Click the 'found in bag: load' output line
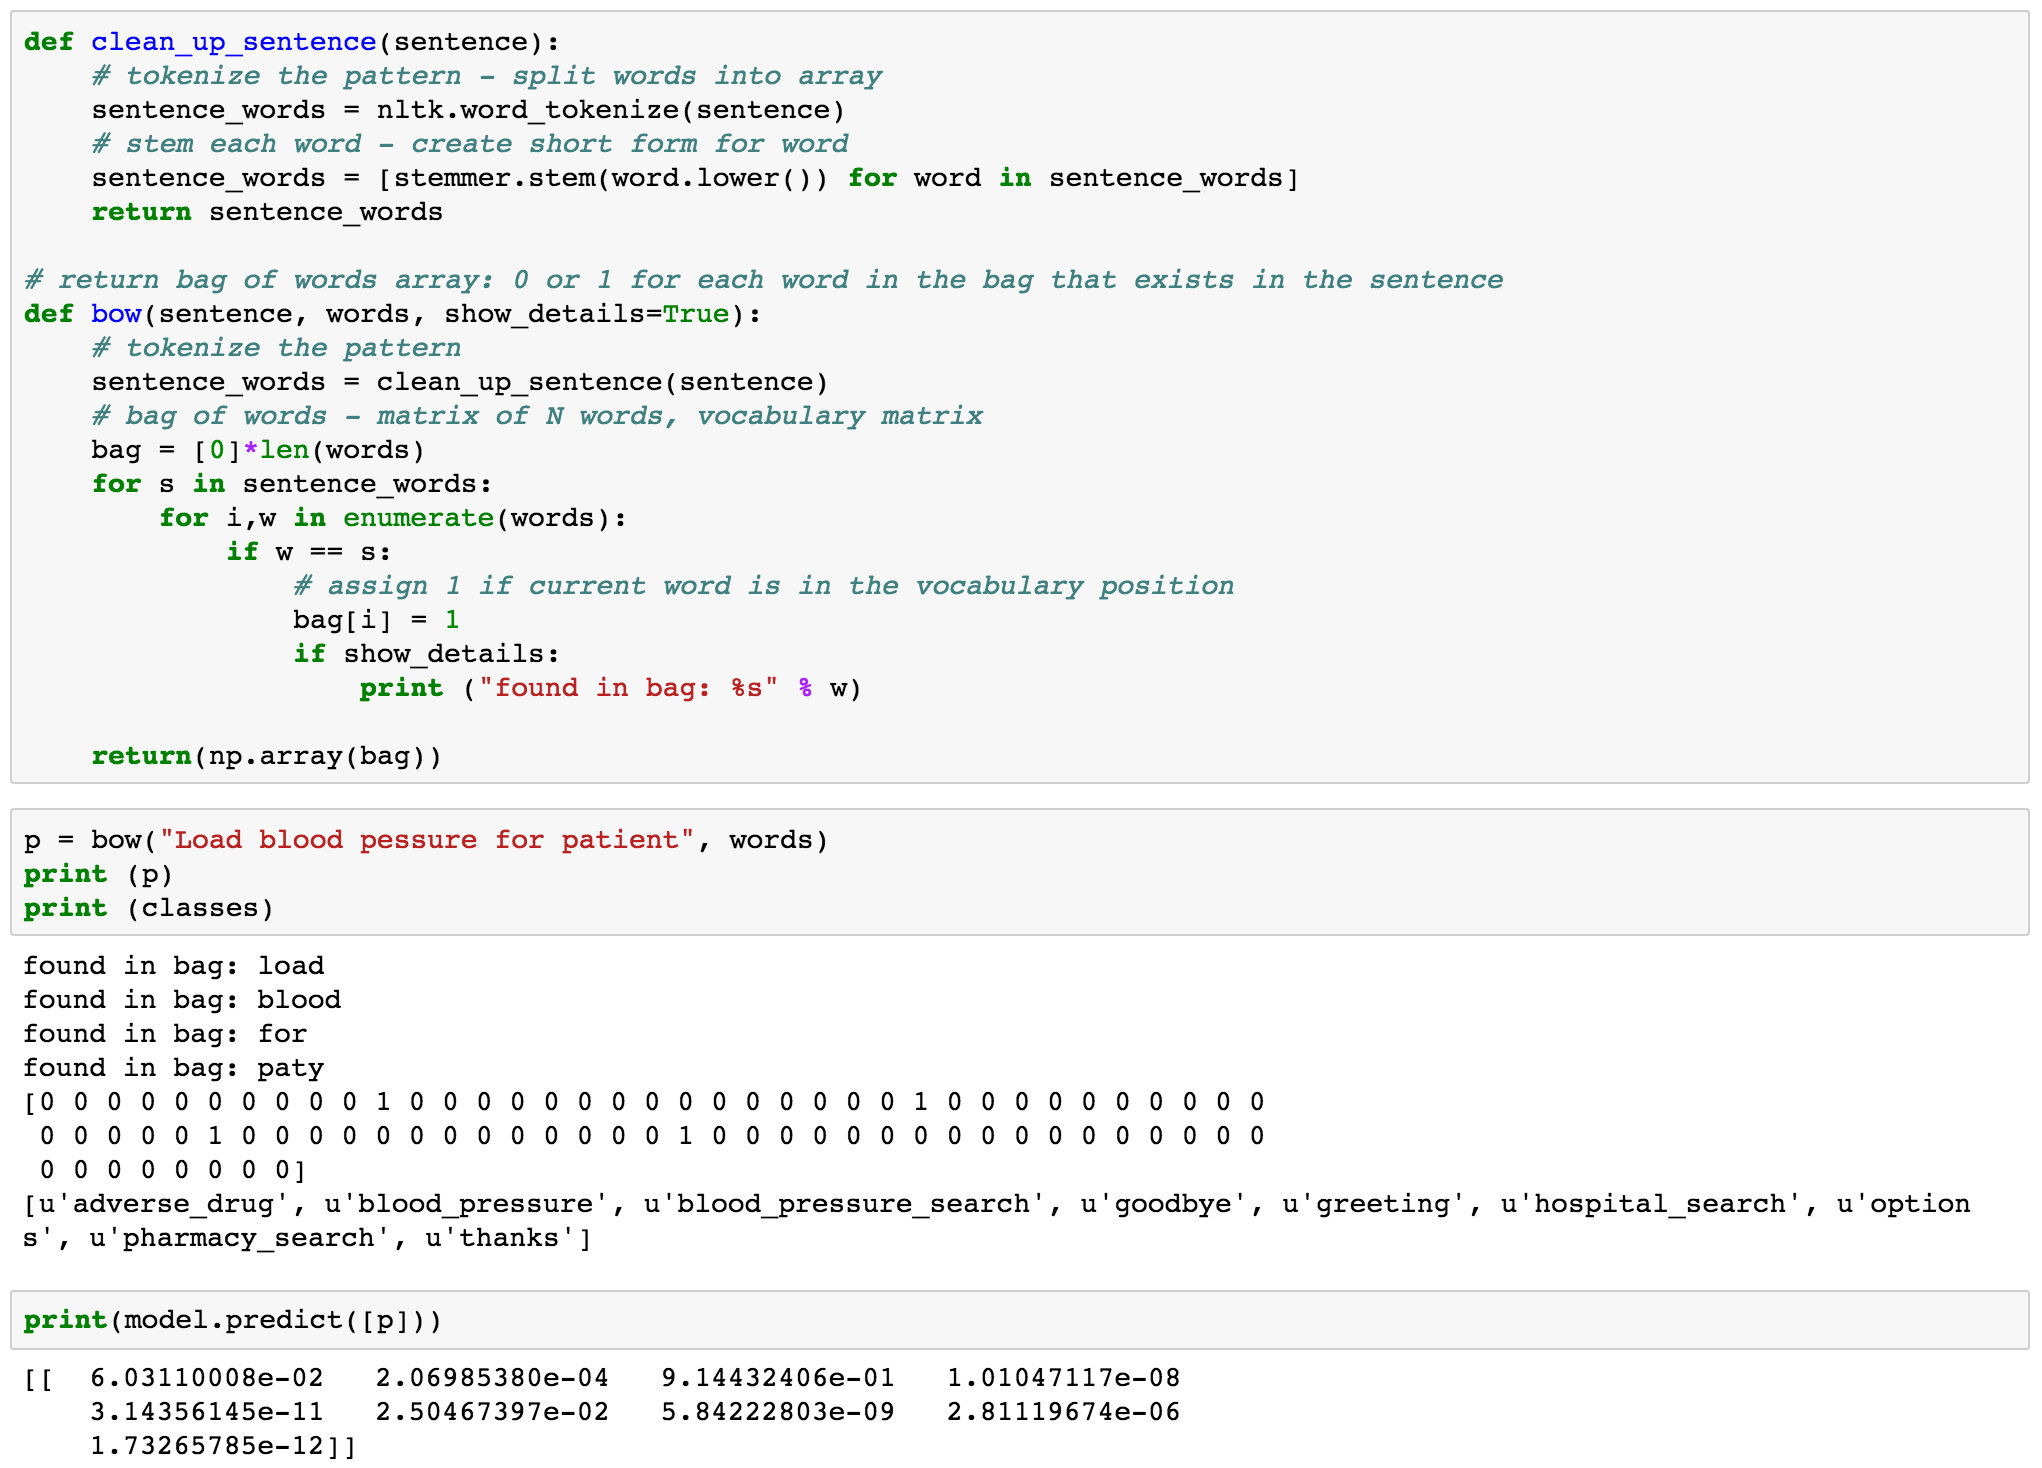Screen dimensions: 2042x1468 170,965
